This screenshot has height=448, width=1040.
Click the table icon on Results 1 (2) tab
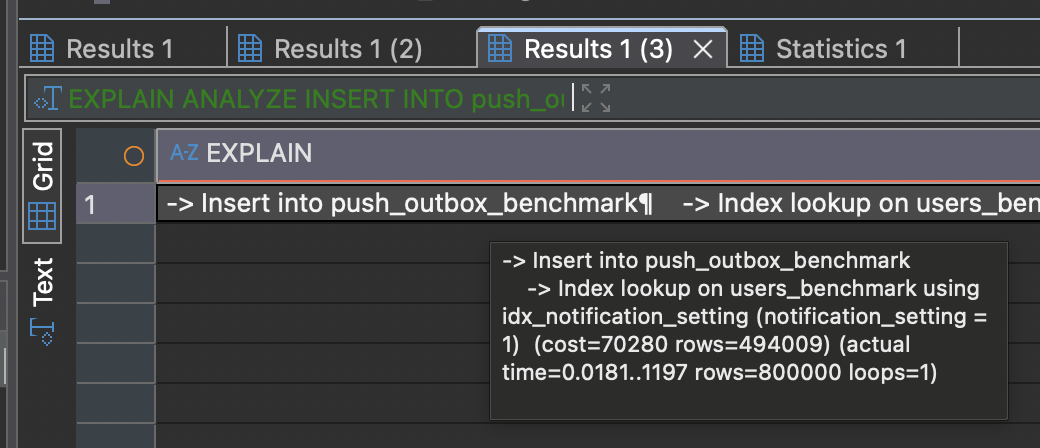(250, 48)
